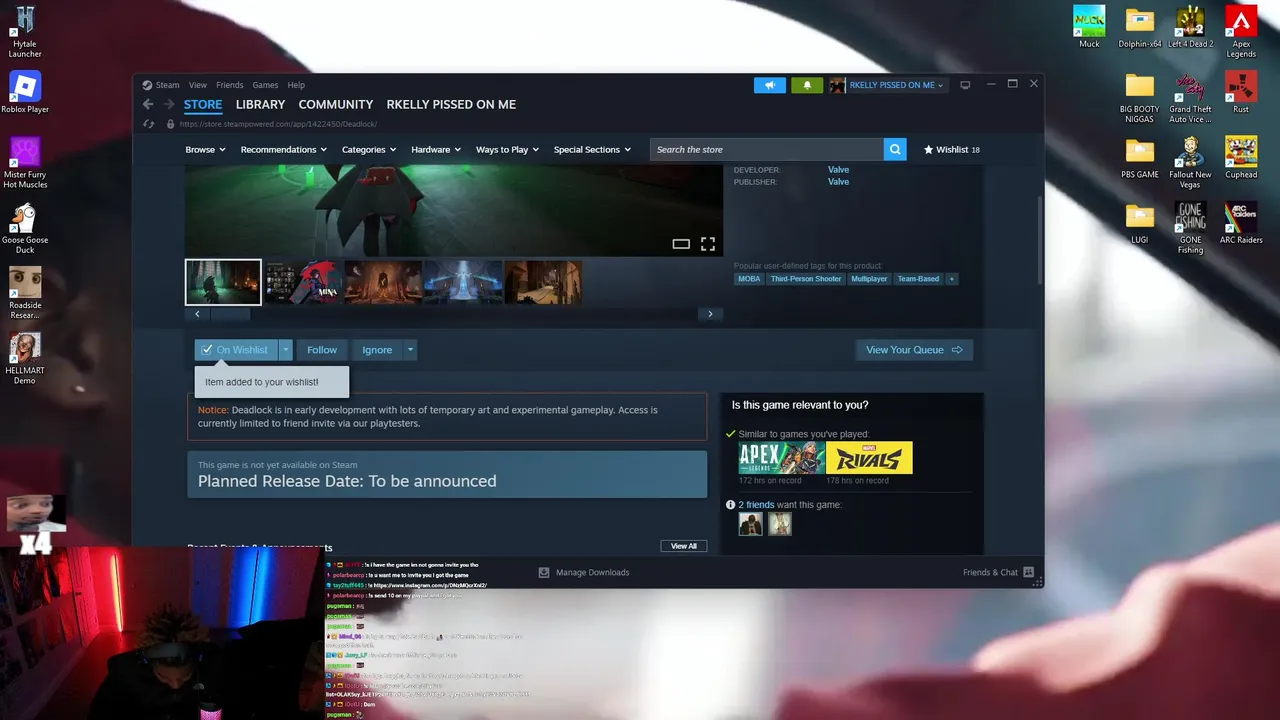This screenshot has width=1280, height=720.
Task: Click the MOBA tag
Action: coord(749,279)
